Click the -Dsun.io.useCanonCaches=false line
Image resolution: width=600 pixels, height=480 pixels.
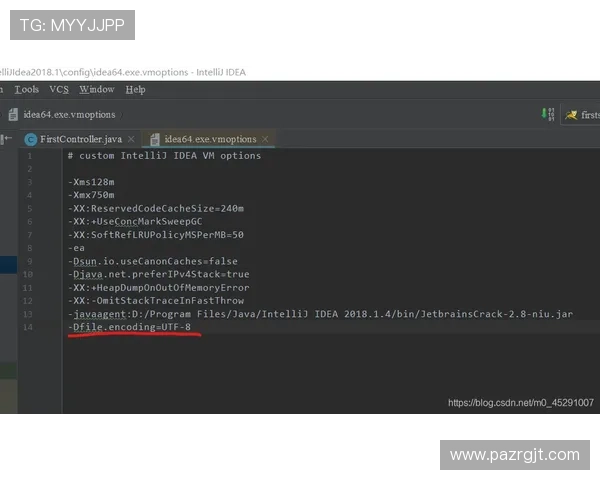click(153, 261)
